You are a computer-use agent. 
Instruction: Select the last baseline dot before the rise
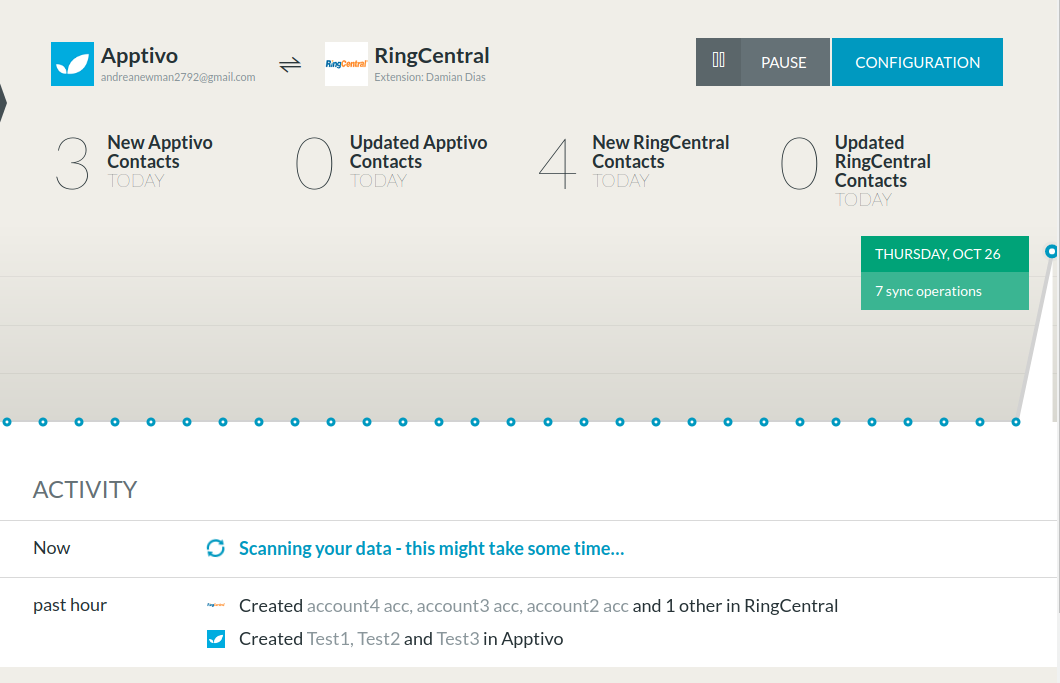[1015, 422]
